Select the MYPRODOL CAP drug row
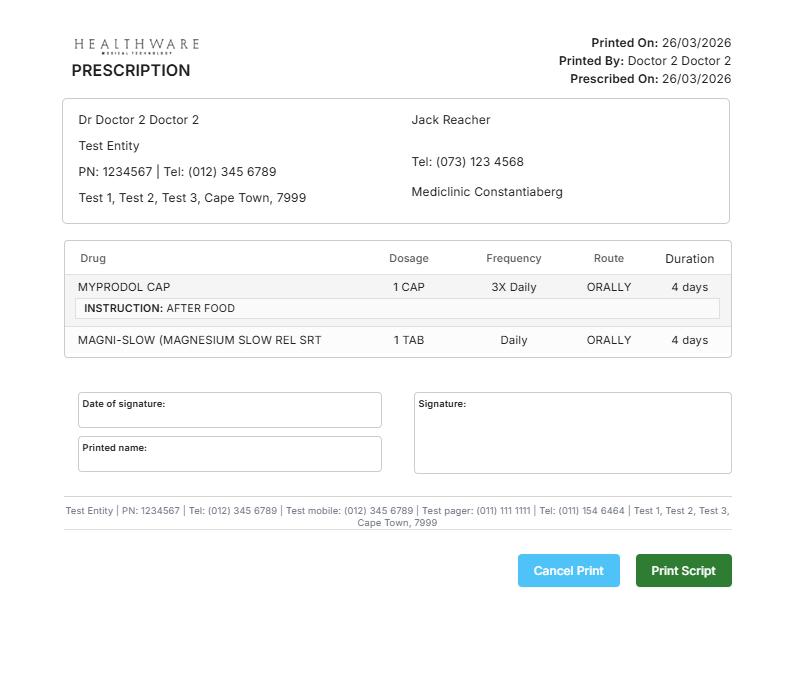Viewport: 797px width, 683px height. (x=398, y=287)
